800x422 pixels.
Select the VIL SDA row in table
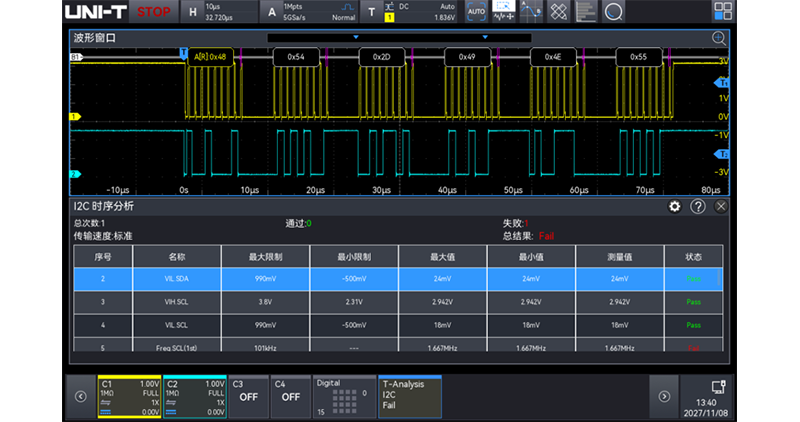396,279
